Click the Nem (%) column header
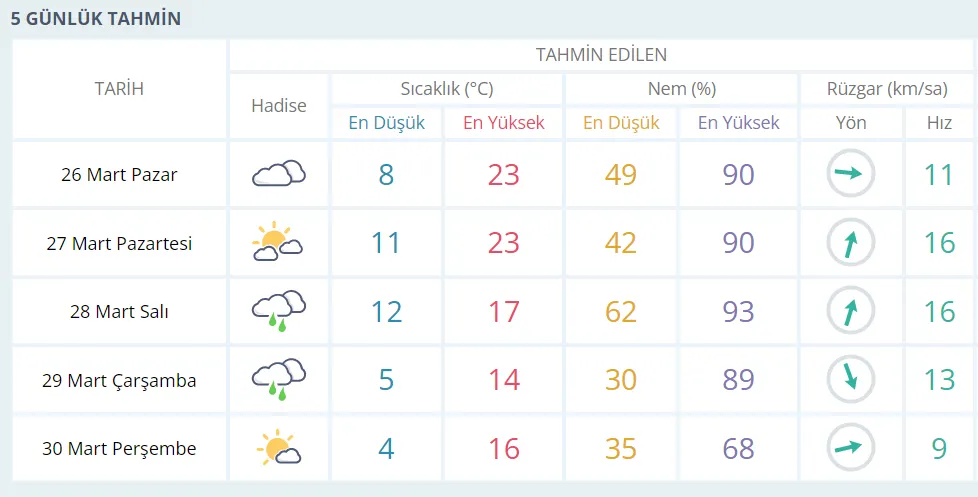 [681, 89]
